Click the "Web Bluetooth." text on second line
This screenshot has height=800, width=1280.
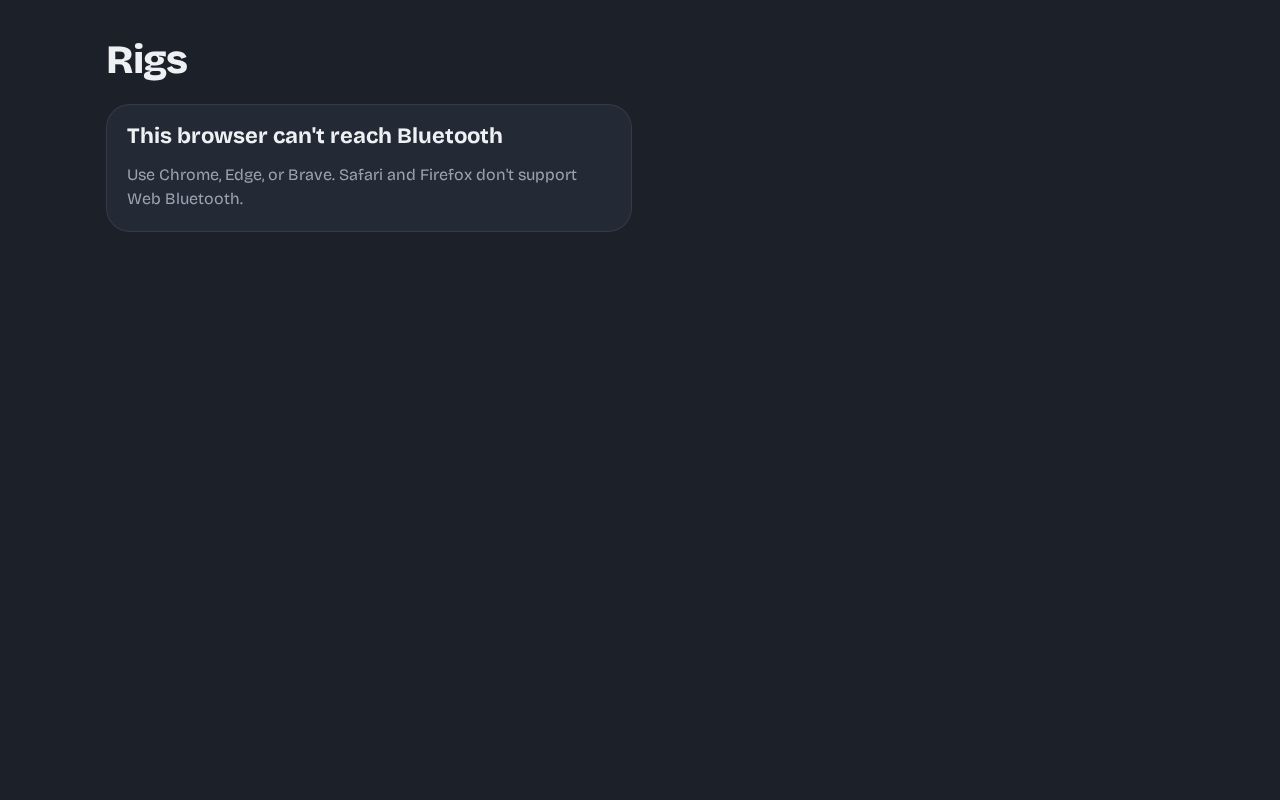click(185, 199)
